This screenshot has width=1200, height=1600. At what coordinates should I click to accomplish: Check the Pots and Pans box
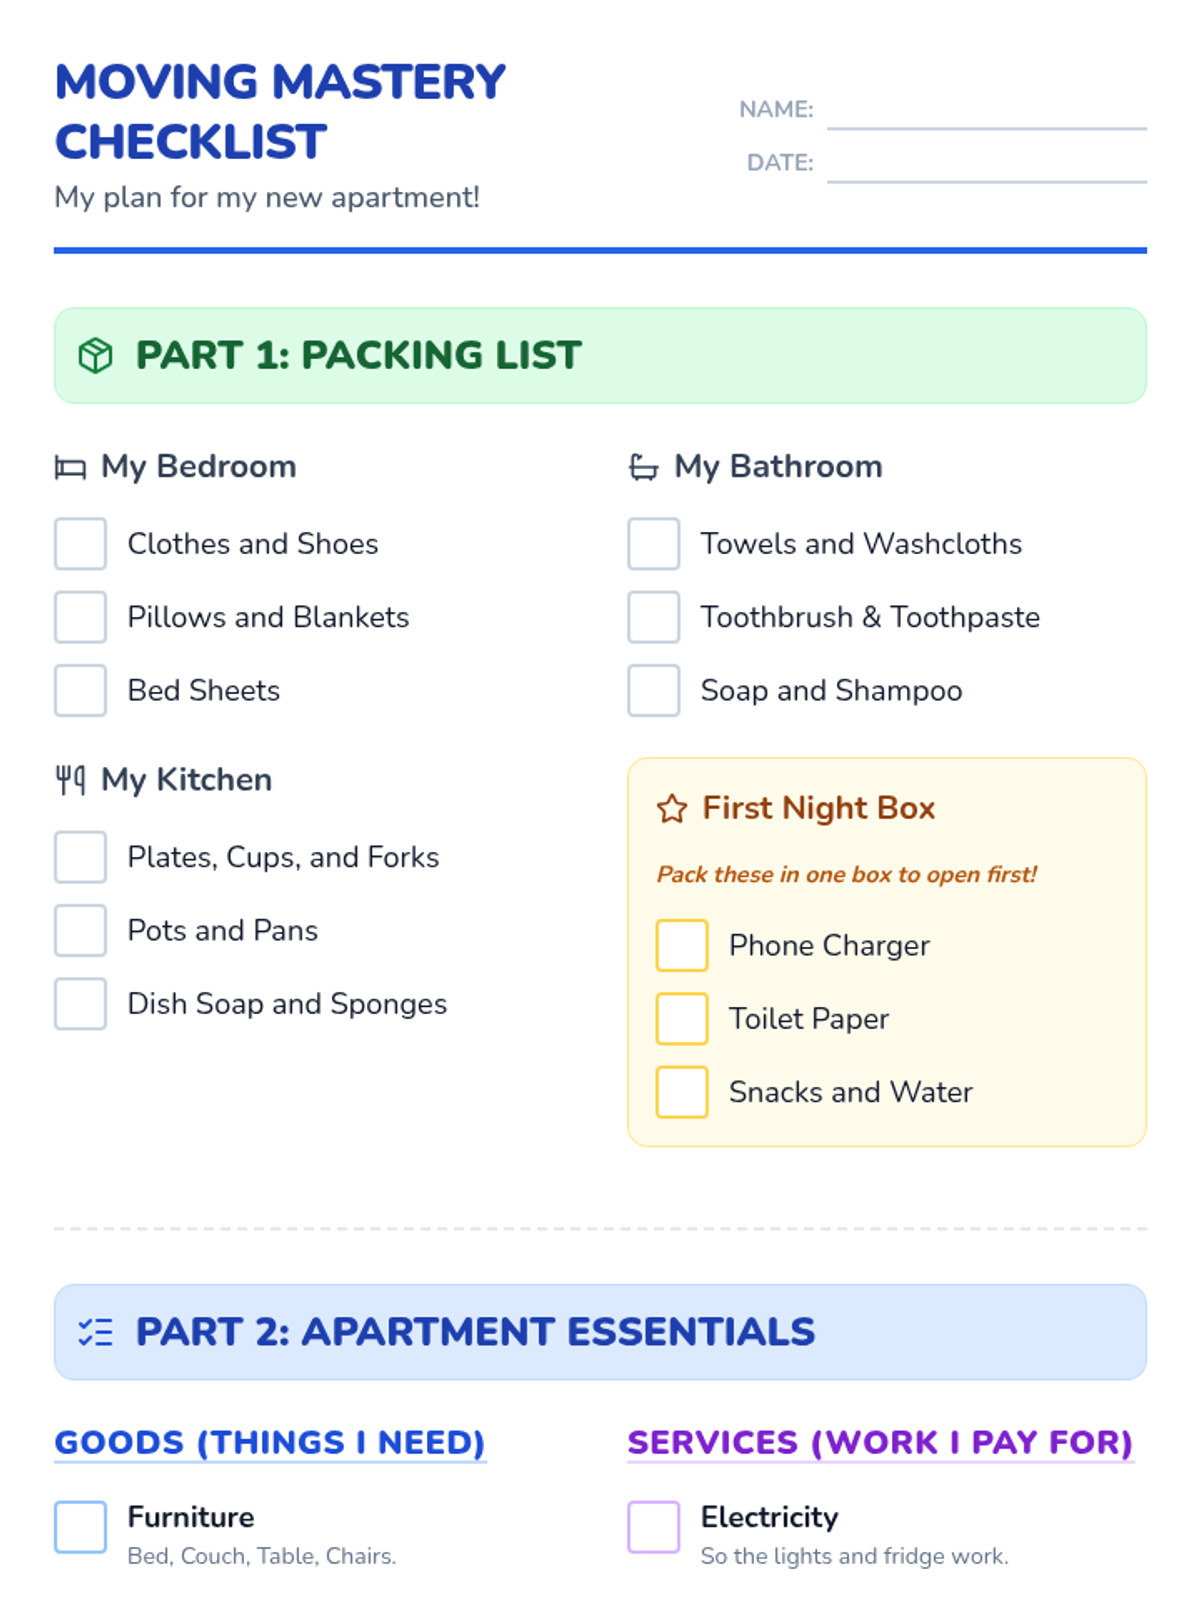(80, 930)
